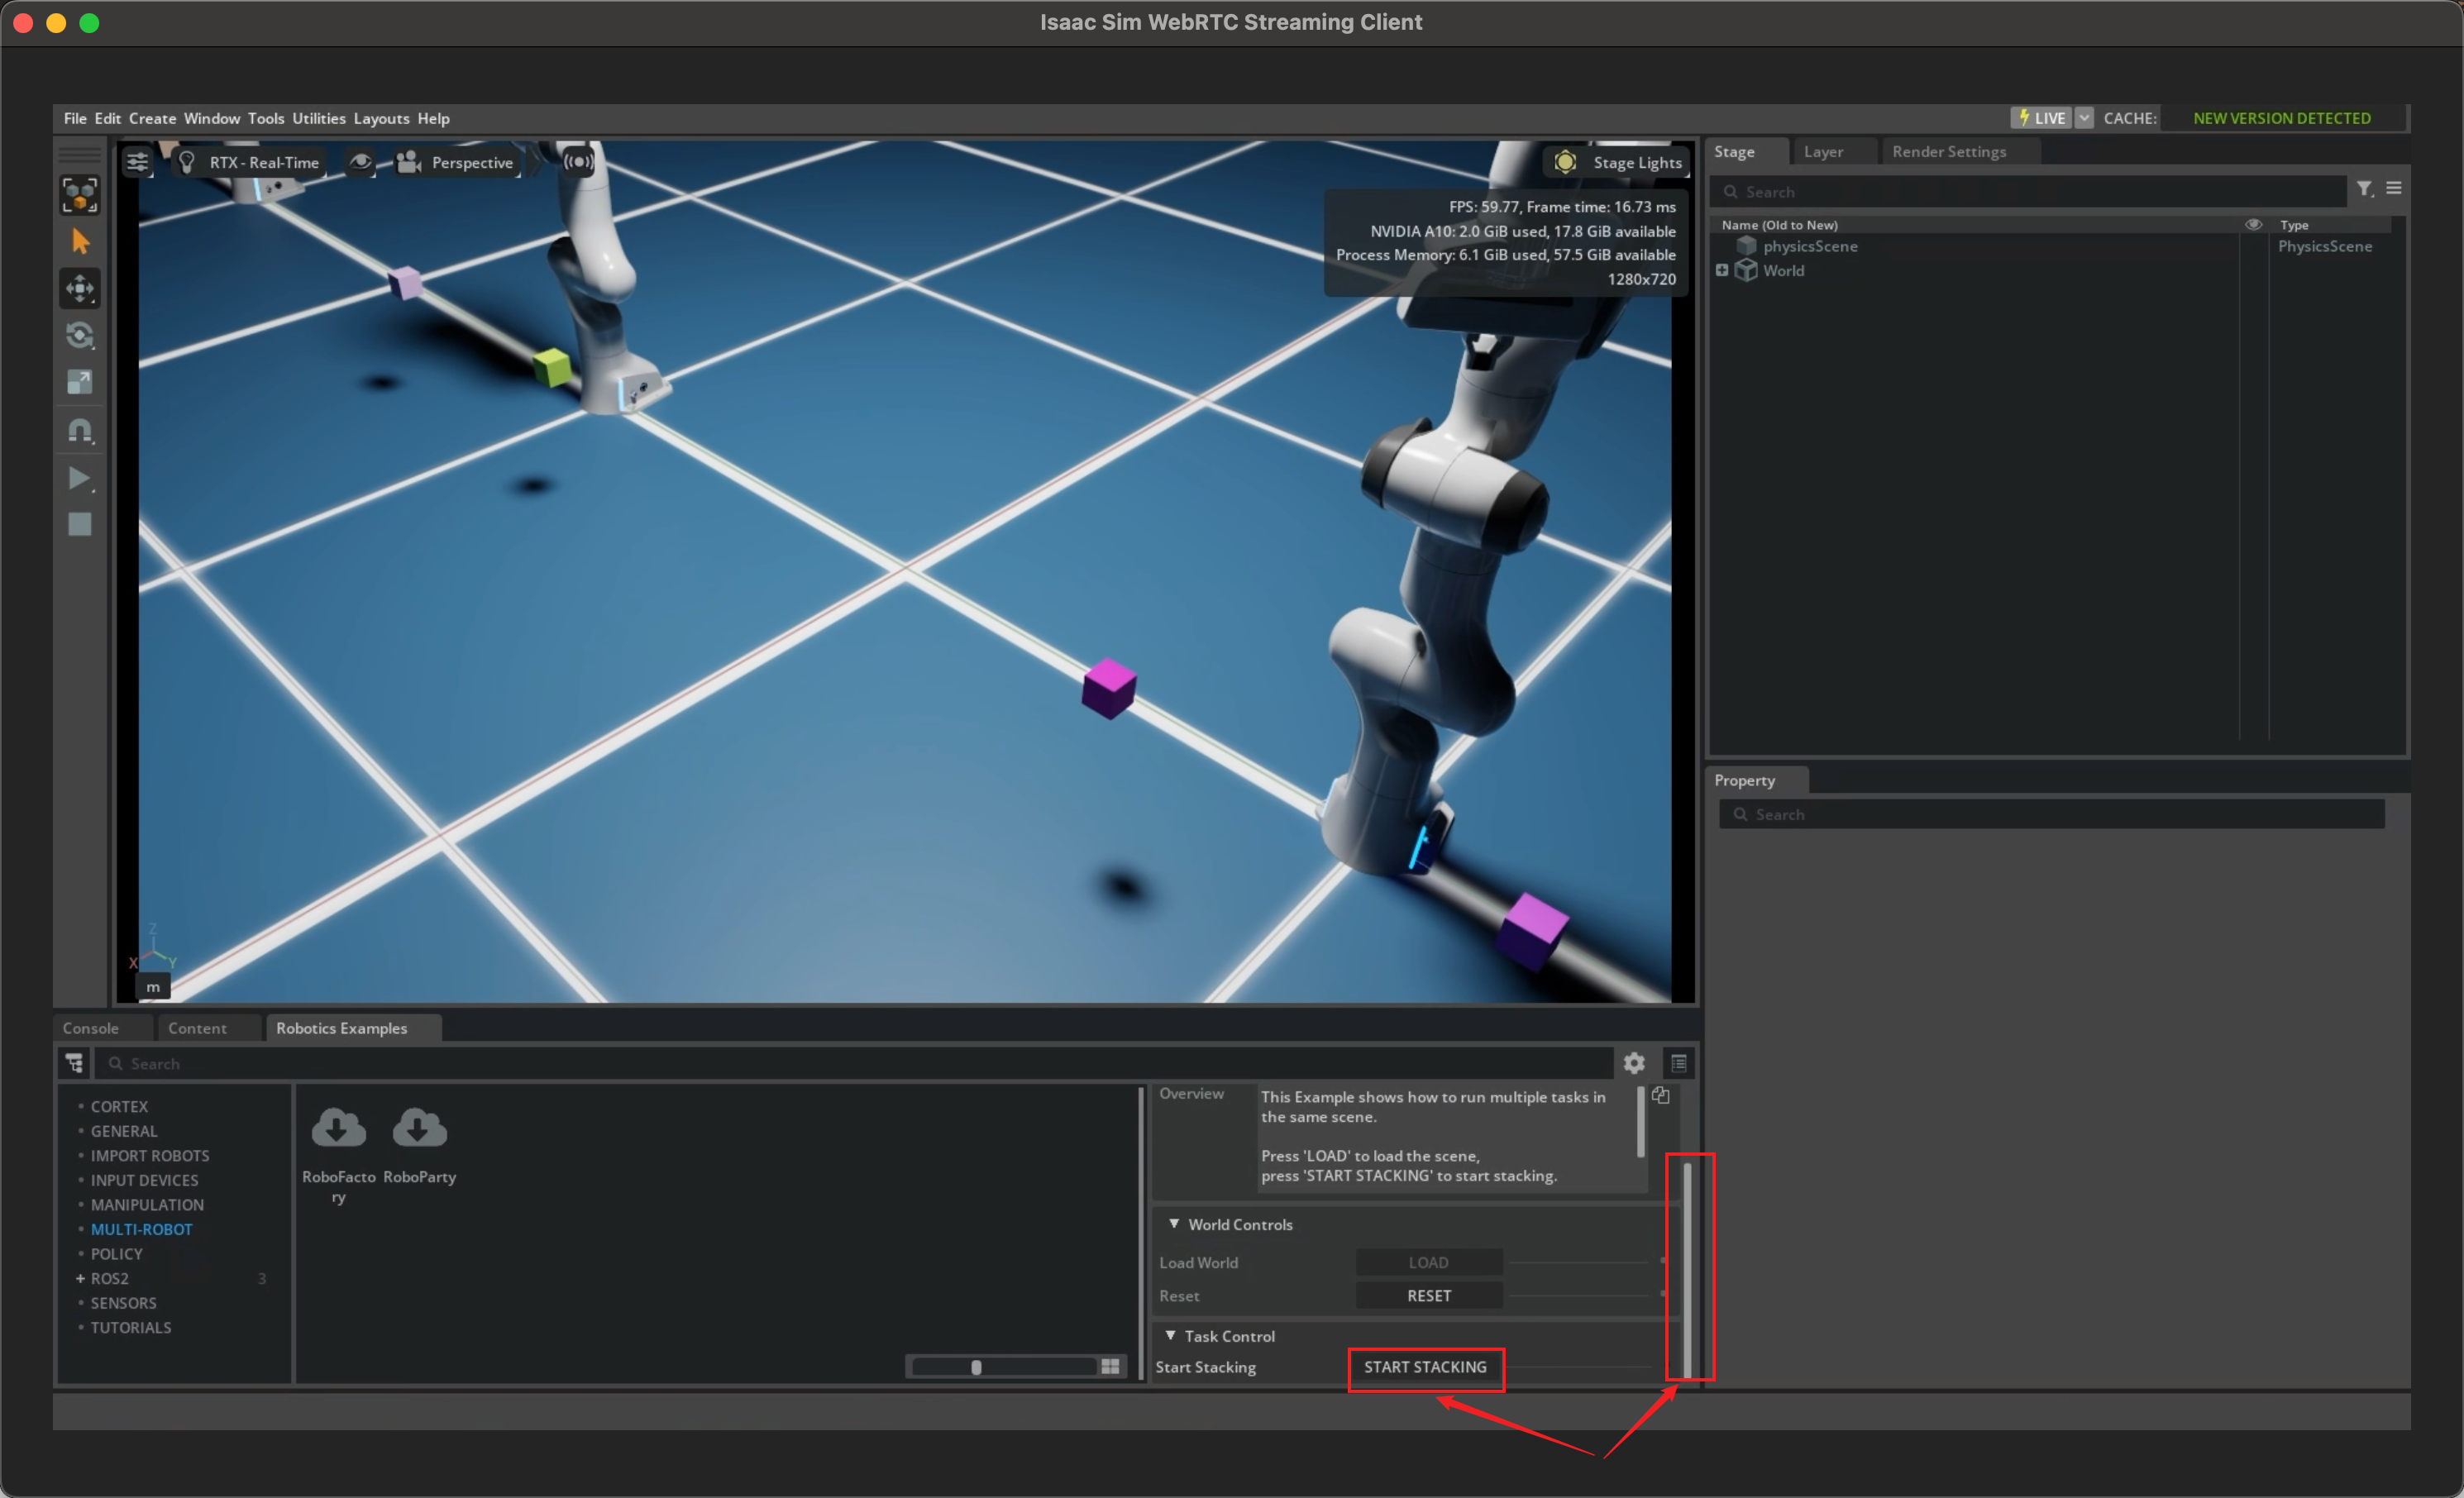Viewport: 2464px width, 1498px height.
Task: Toggle Stage visibility column eye icon
Action: pyautogui.click(x=2254, y=225)
